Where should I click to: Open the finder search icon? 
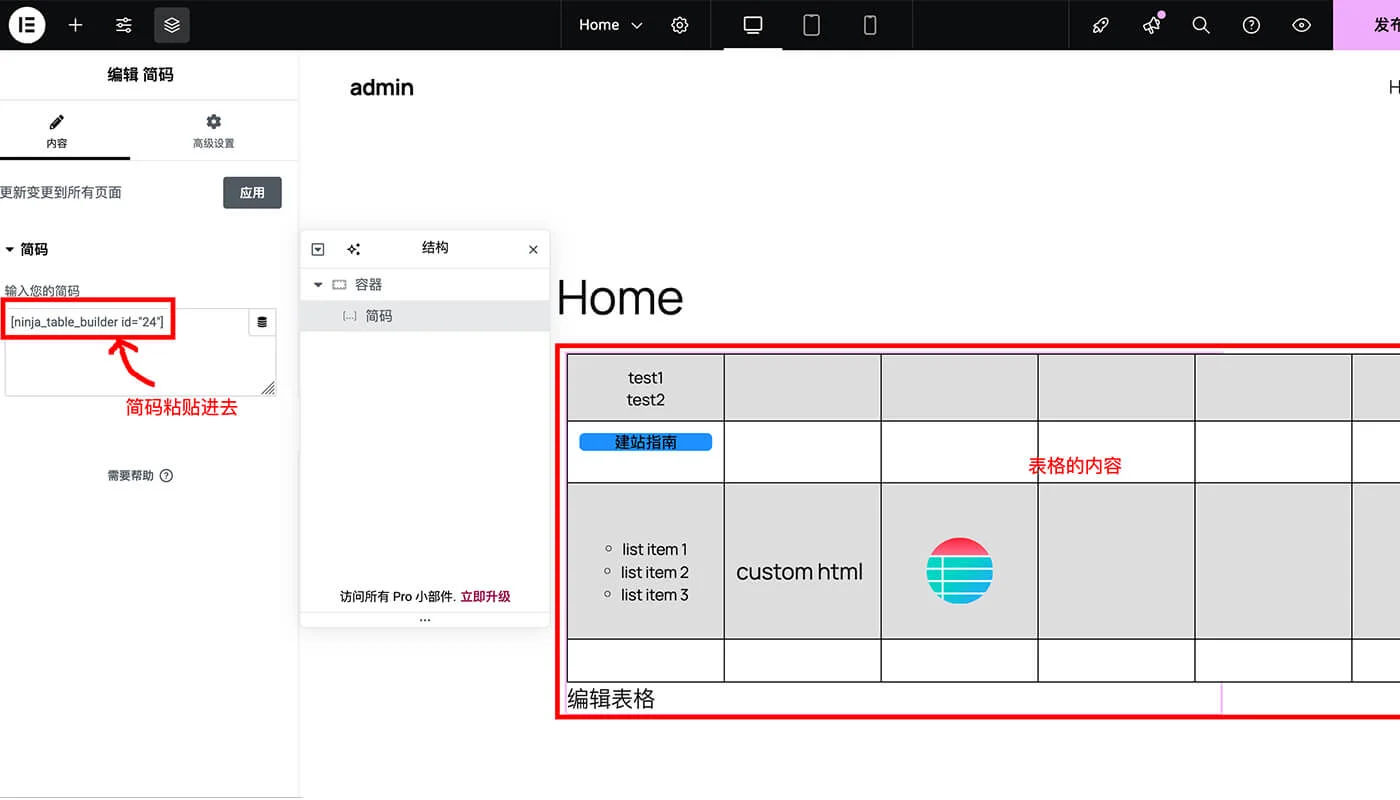[1201, 25]
